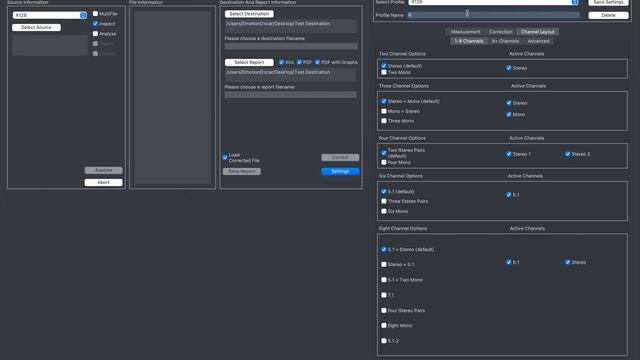Click the grey Analyse button

click(103, 170)
